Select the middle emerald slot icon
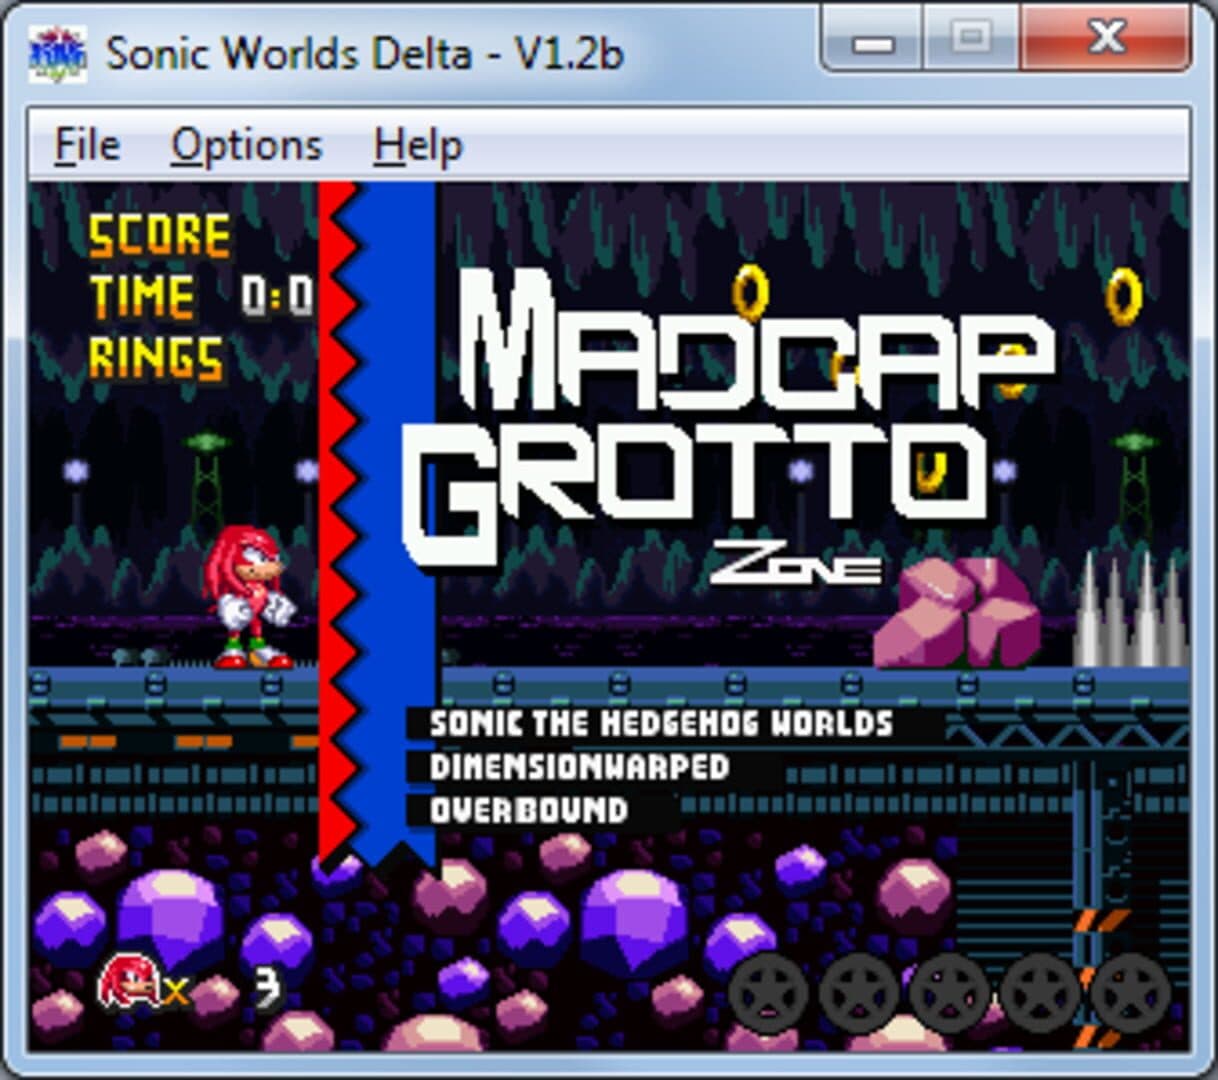This screenshot has height=1080, width=1218. click(948, 993)
